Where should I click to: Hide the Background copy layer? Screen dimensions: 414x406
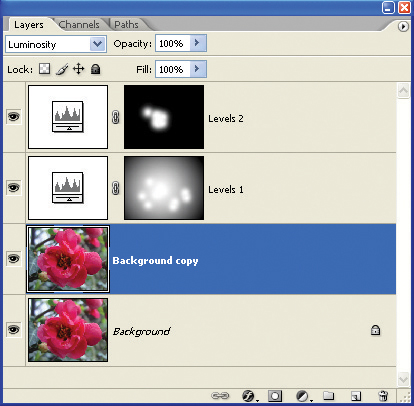coord(14,258)
